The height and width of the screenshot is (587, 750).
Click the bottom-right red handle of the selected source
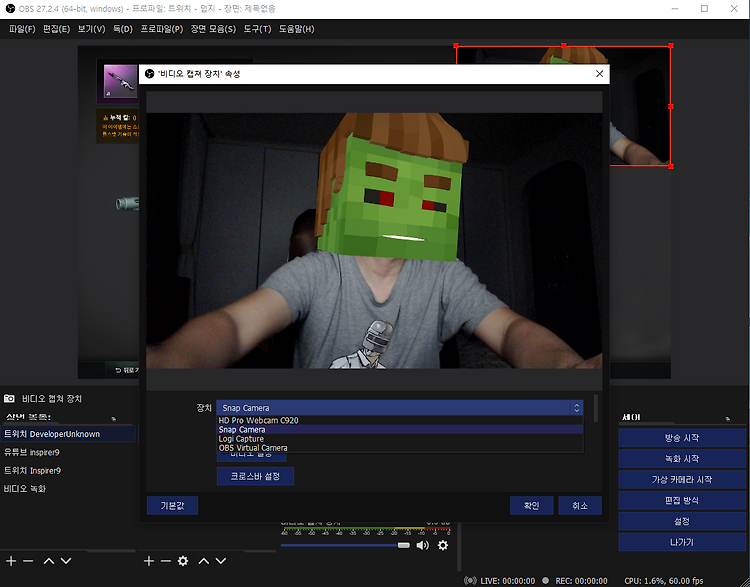[x=671, y=166]
